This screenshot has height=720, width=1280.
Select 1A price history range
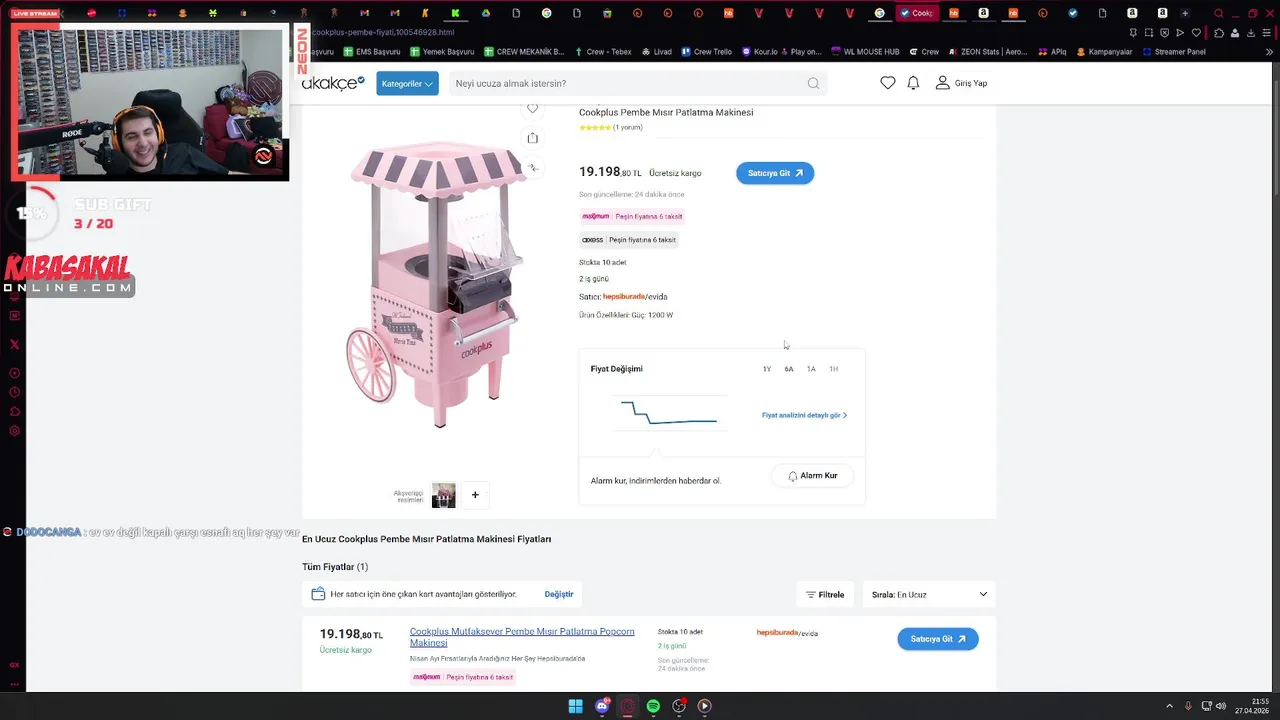[x=811, y=369]
